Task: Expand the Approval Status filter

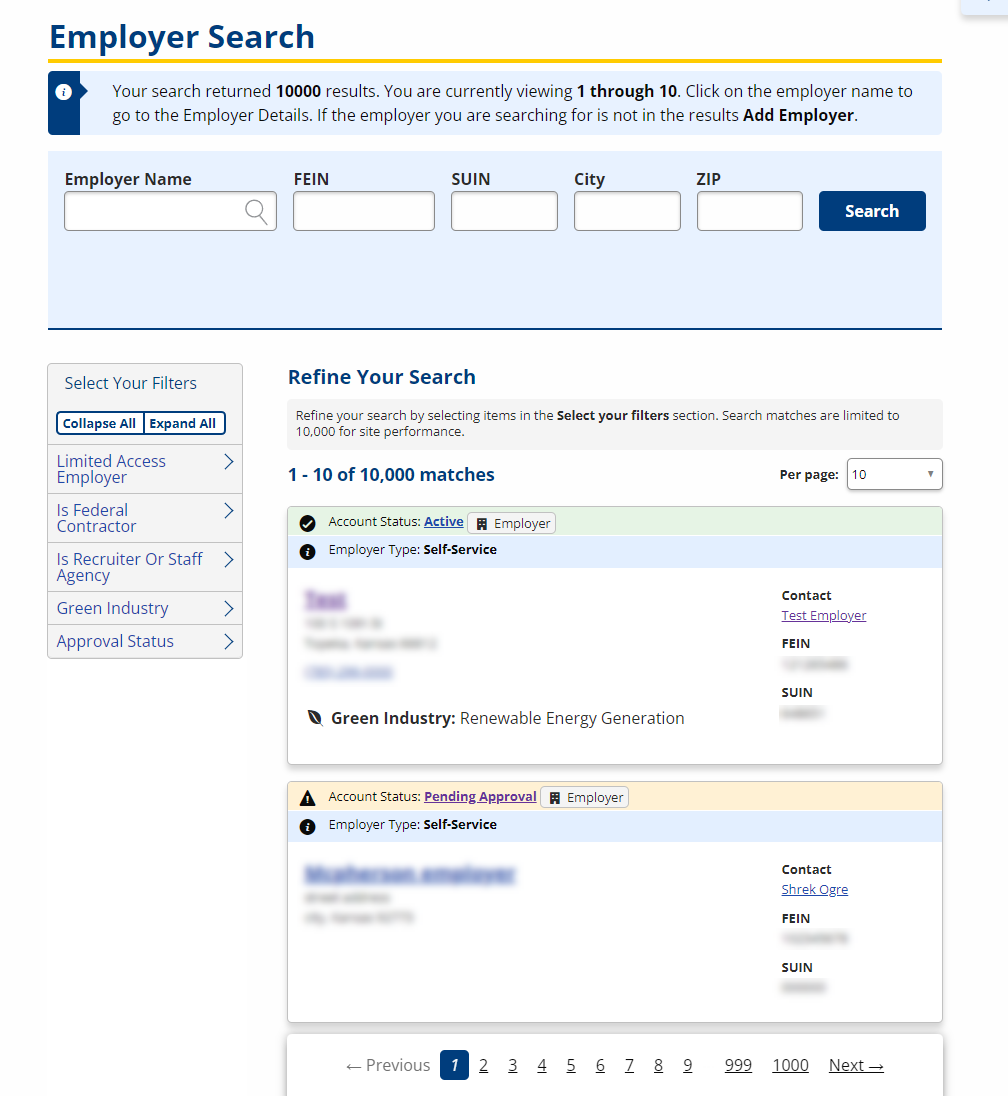Action: pyautogui.click(x=145, y=641)
